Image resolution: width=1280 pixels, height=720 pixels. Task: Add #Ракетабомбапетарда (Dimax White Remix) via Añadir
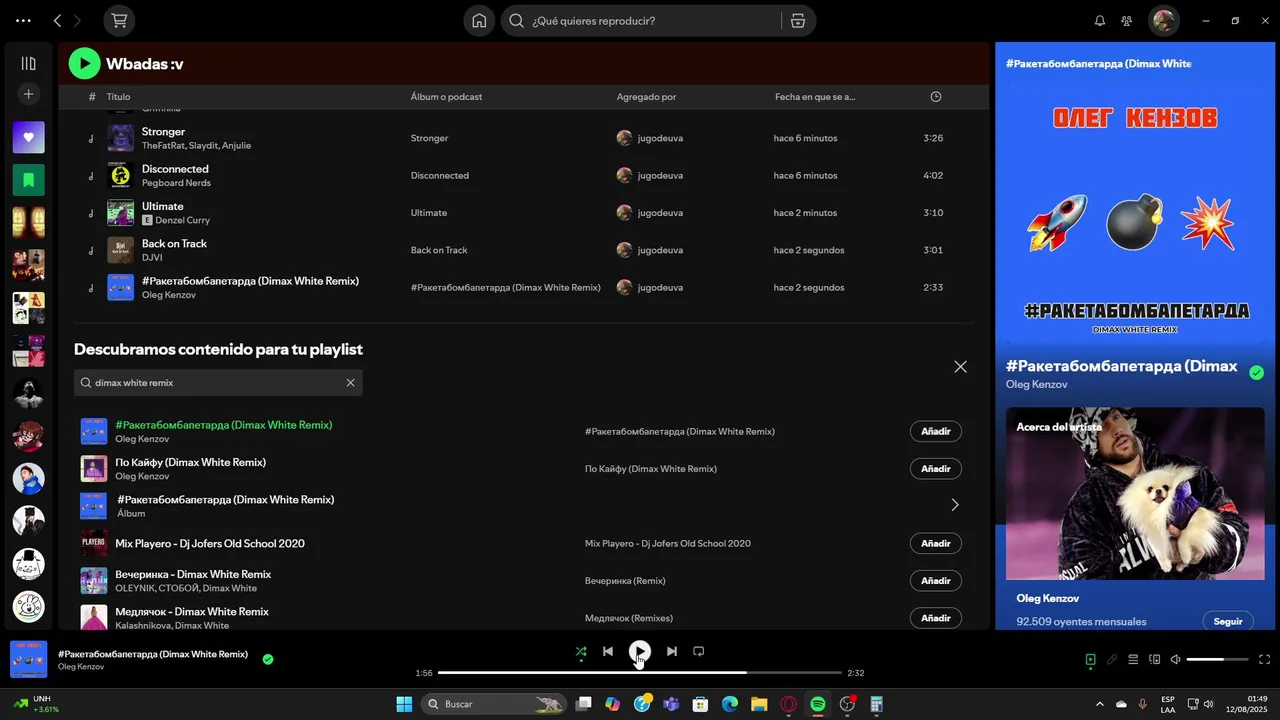[x=936, y=431]
